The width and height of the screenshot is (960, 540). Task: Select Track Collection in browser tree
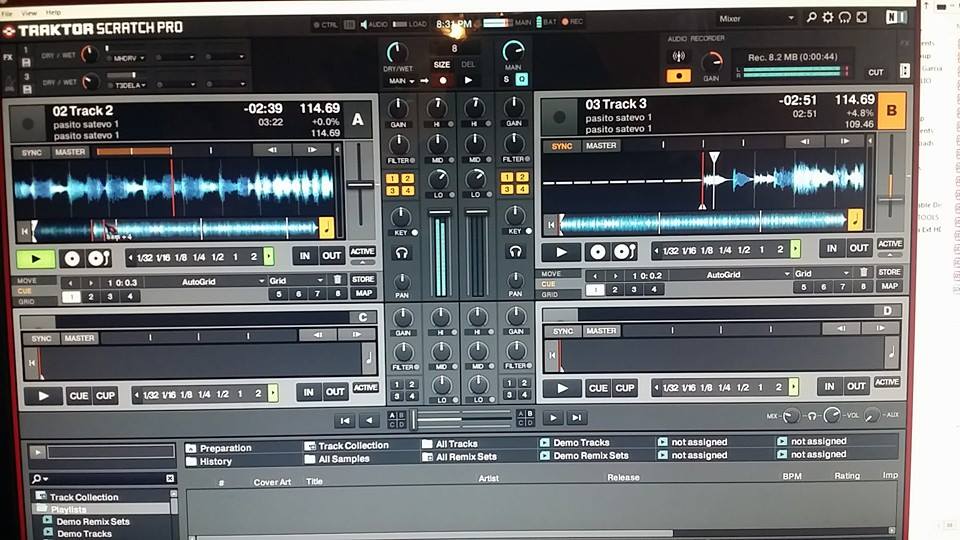[x=84, y=497]
